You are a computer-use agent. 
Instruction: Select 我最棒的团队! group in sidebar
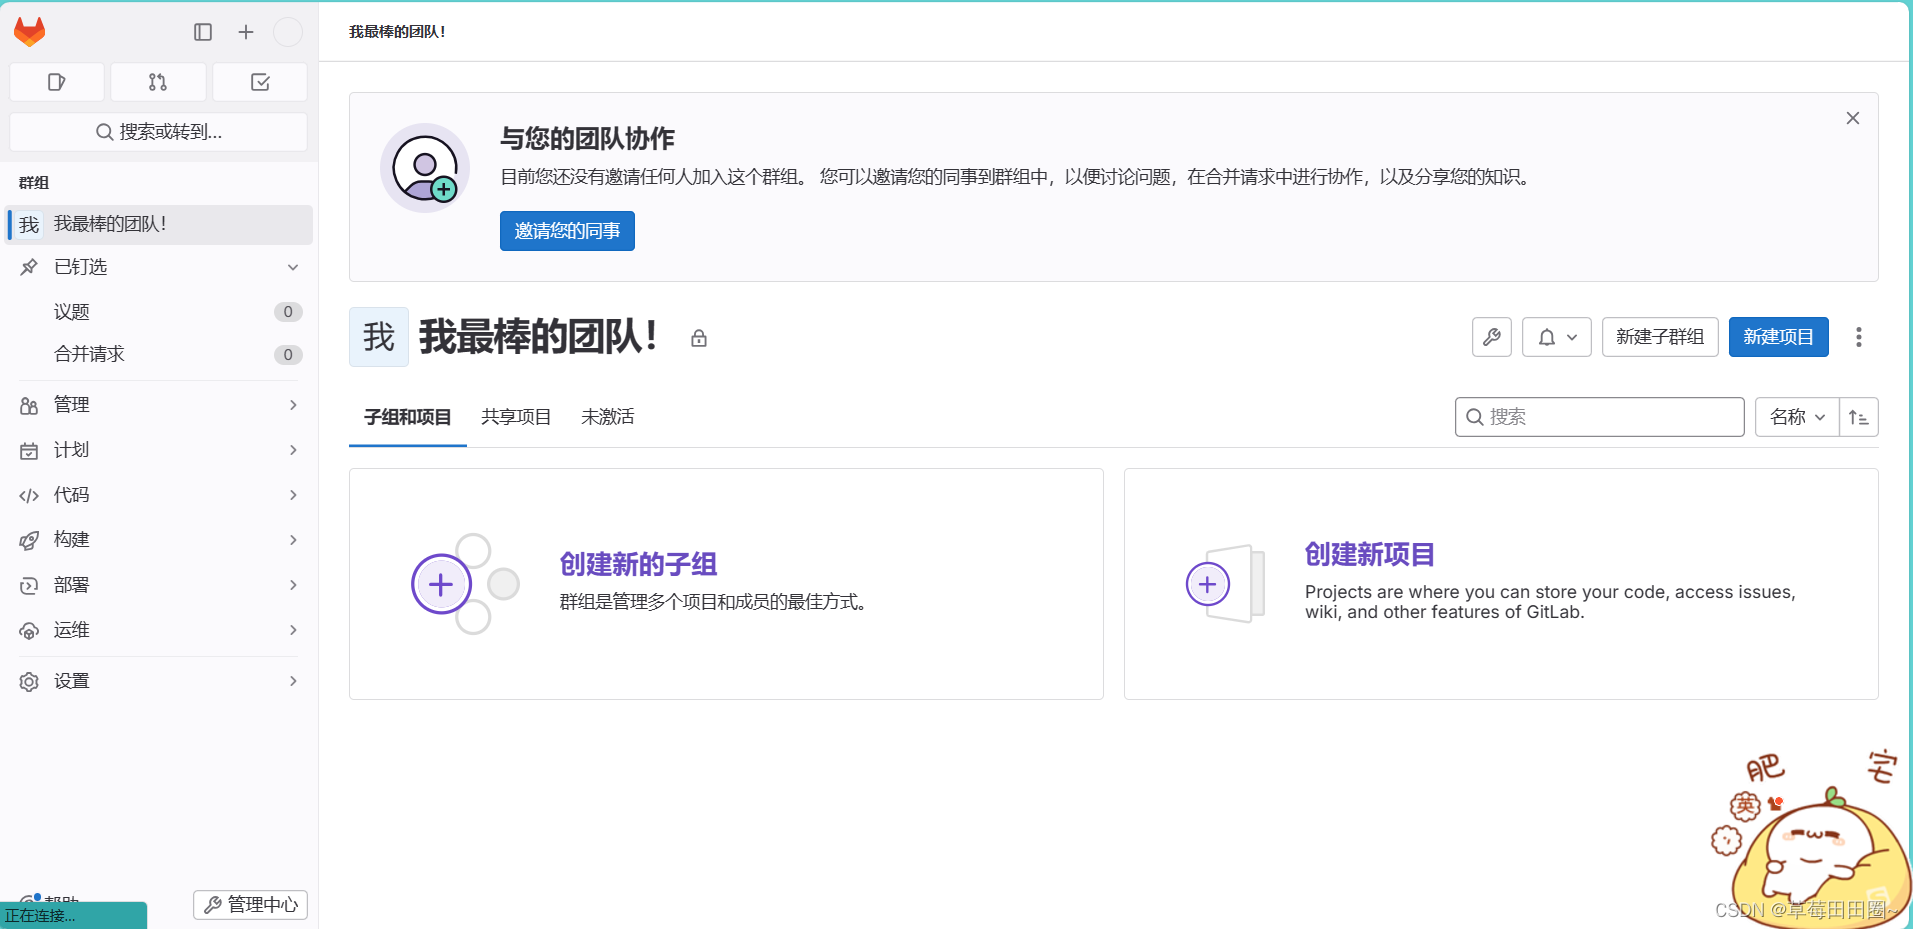160,224
